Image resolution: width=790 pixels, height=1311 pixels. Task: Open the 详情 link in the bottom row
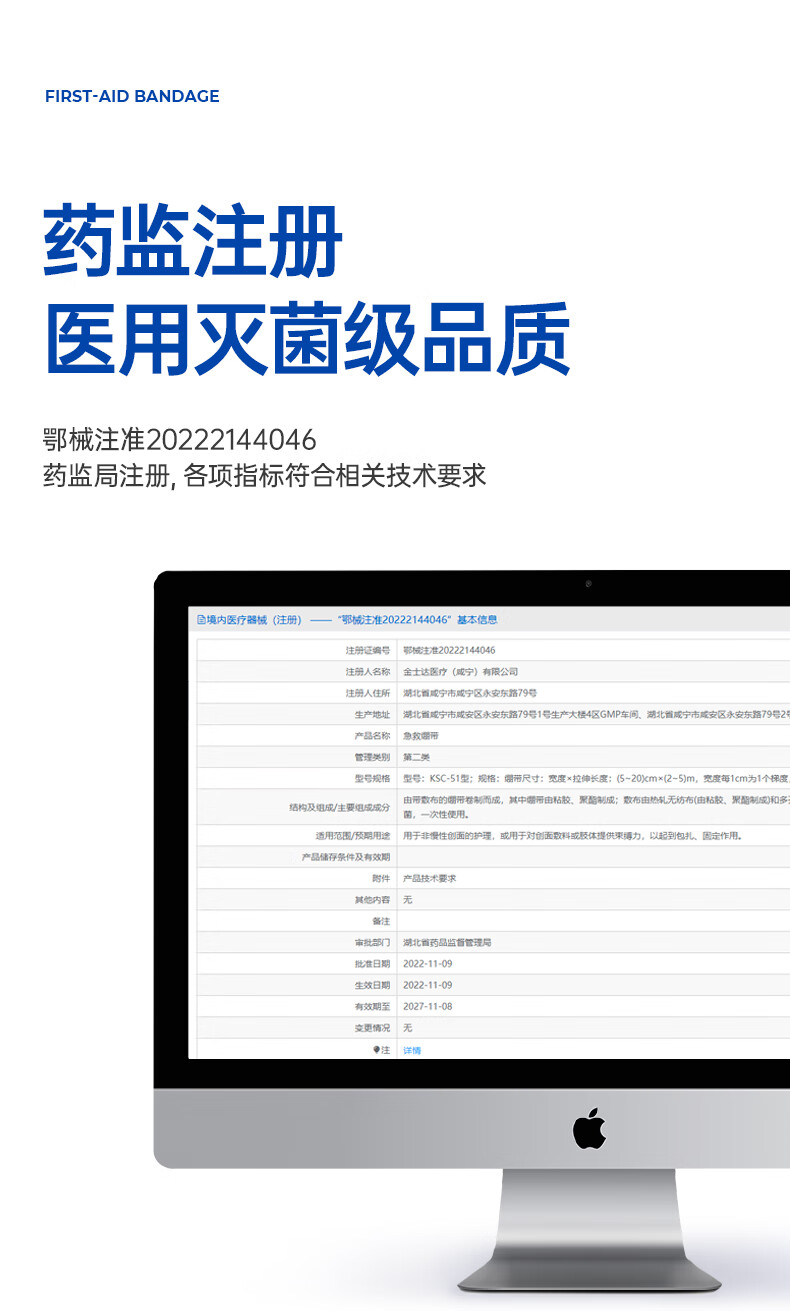[412, 1050]
